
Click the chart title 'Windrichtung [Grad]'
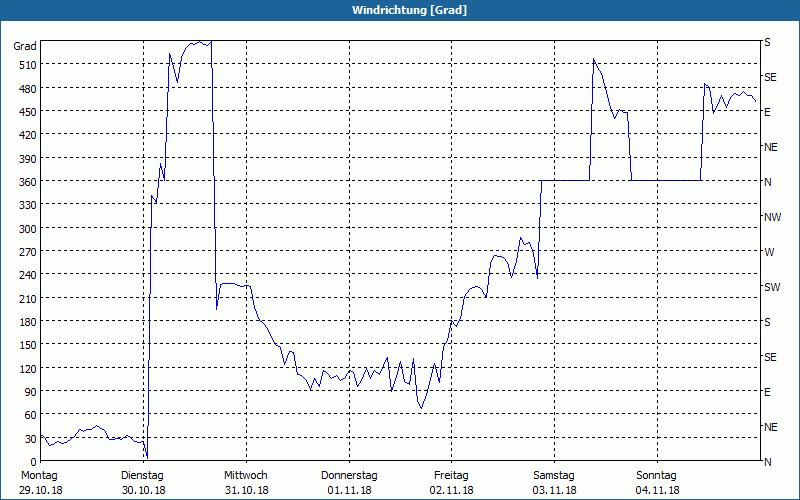409,10
